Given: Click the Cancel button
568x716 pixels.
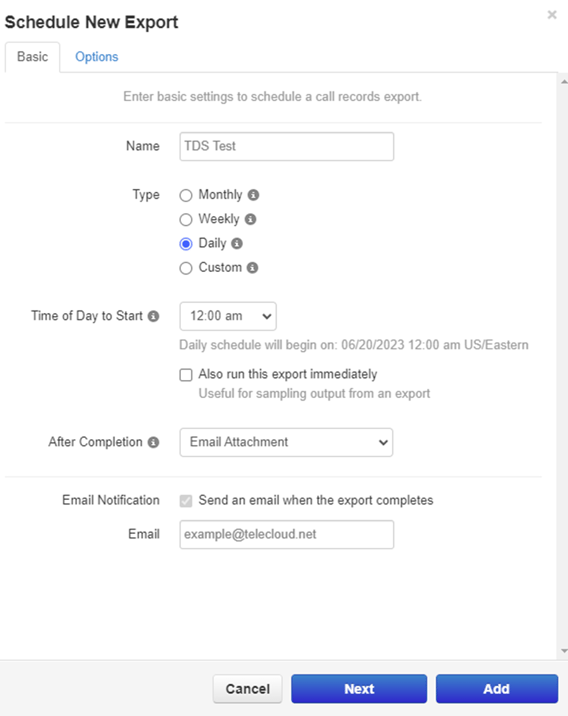Looking at the screenshot, I should [247, 689].
